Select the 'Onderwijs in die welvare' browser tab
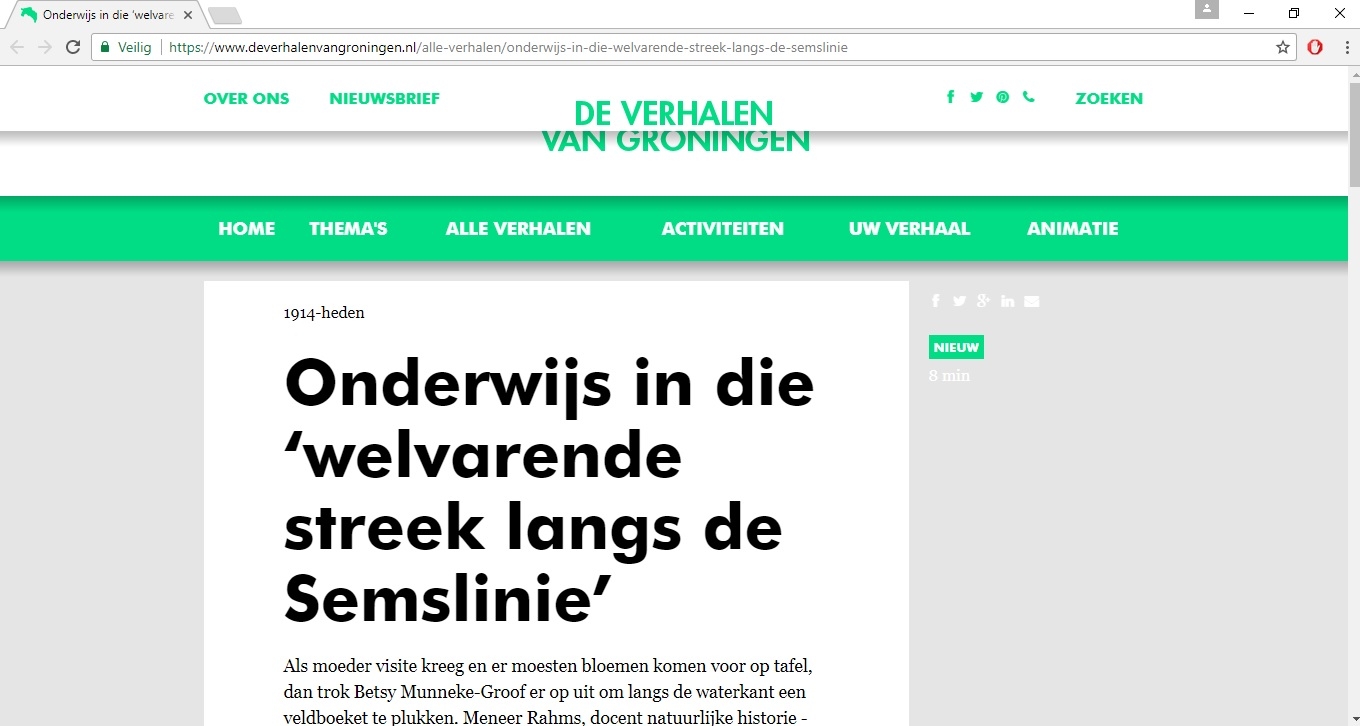Viewport: 1360px width, 726px height. click(x=105, y=15)
